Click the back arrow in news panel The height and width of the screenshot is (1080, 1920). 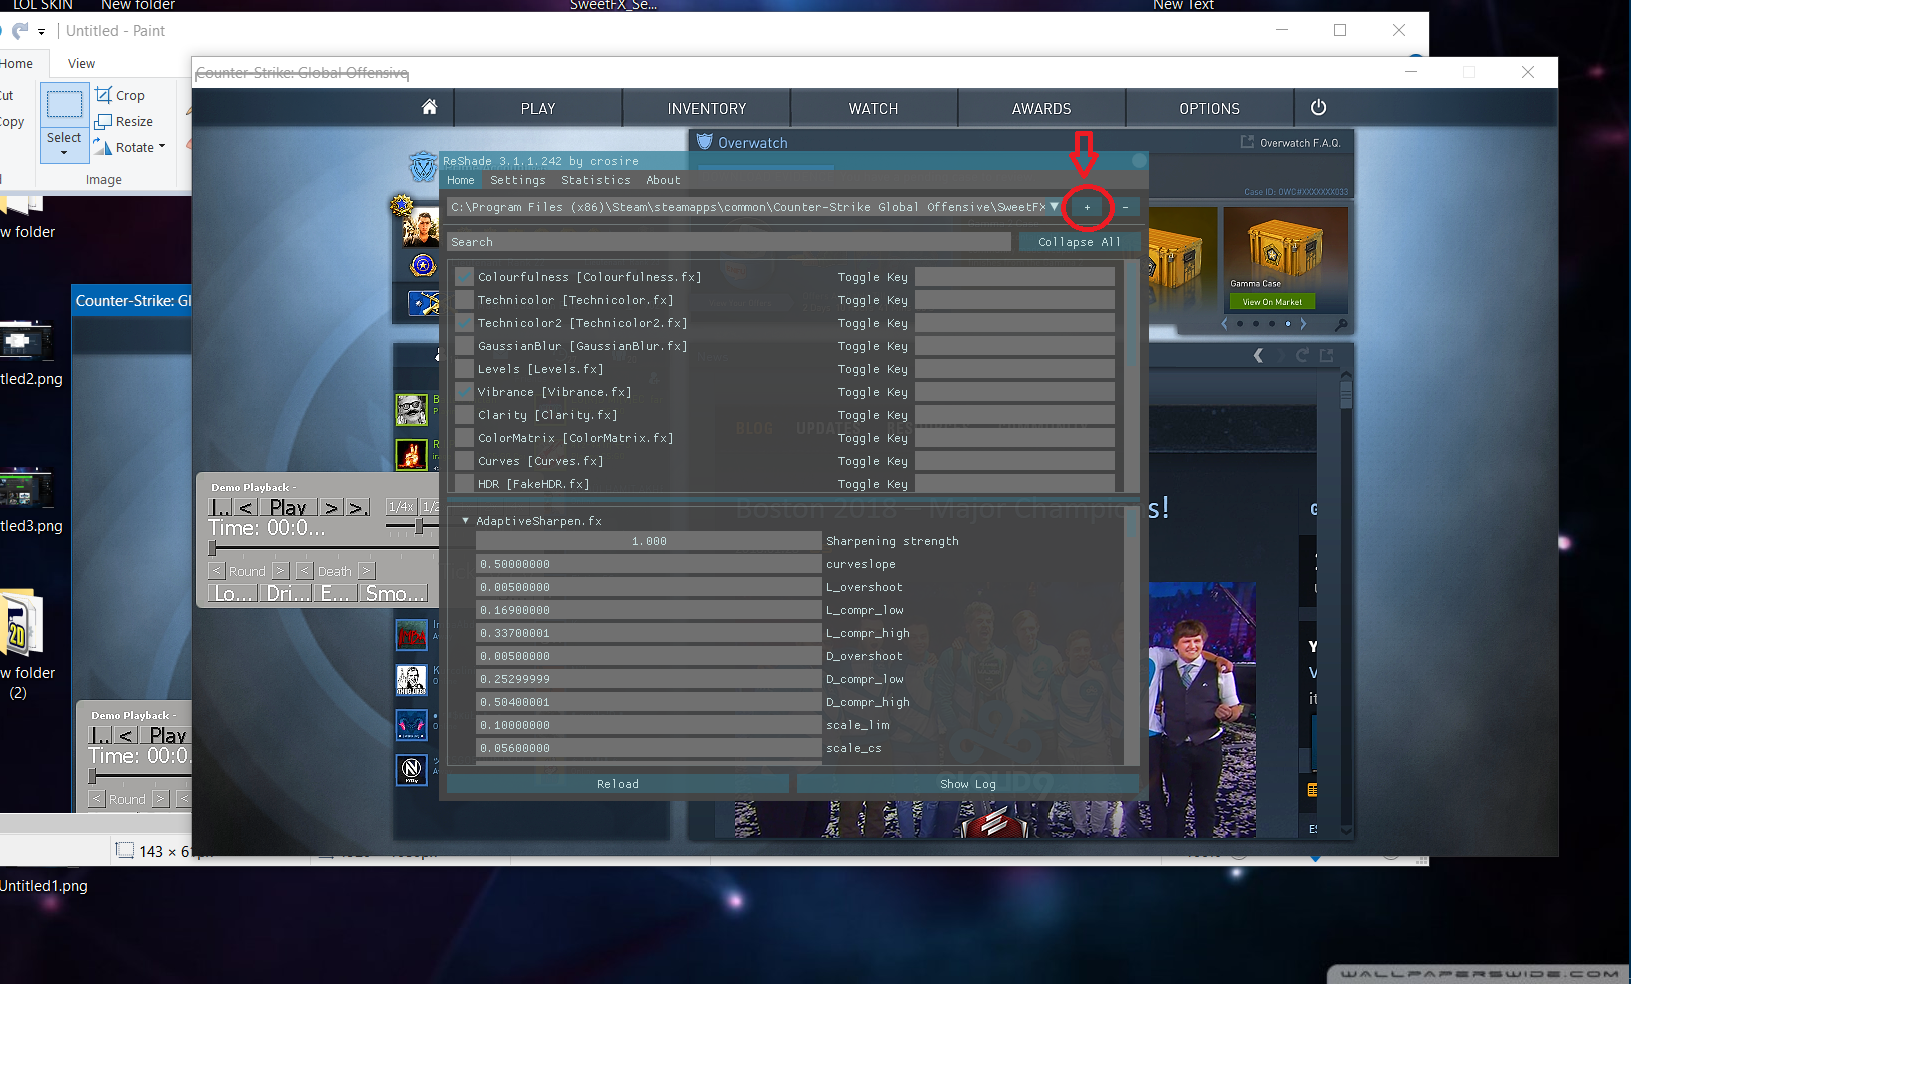click(1258, 355)
